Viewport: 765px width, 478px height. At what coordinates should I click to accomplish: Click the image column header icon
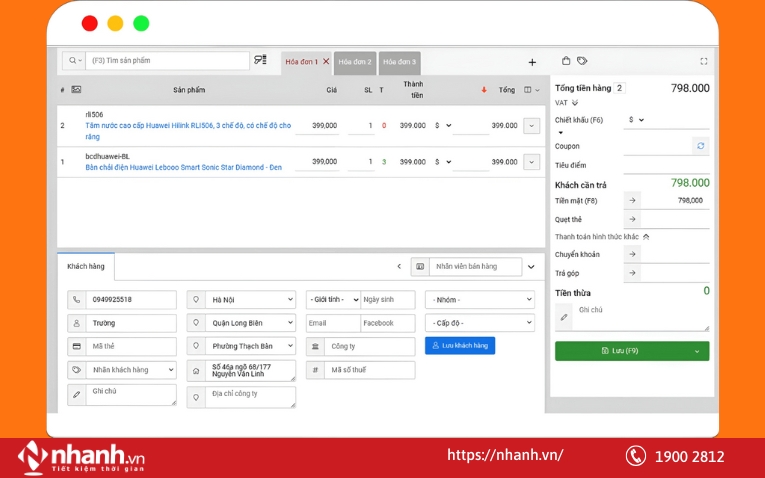tap(76, 90)
